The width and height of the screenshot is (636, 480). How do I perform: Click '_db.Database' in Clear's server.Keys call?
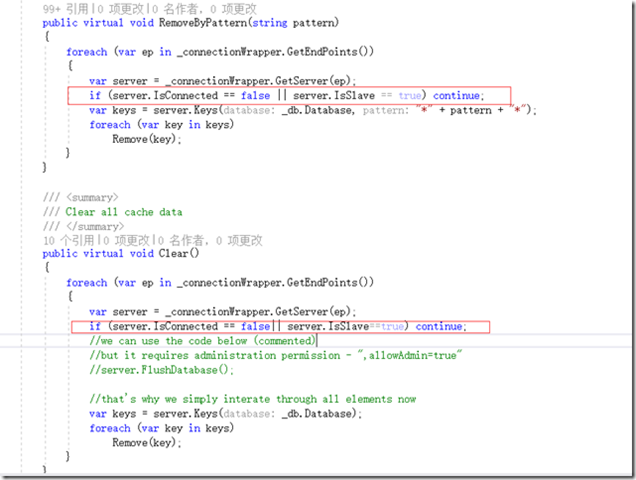pos(316,414)
